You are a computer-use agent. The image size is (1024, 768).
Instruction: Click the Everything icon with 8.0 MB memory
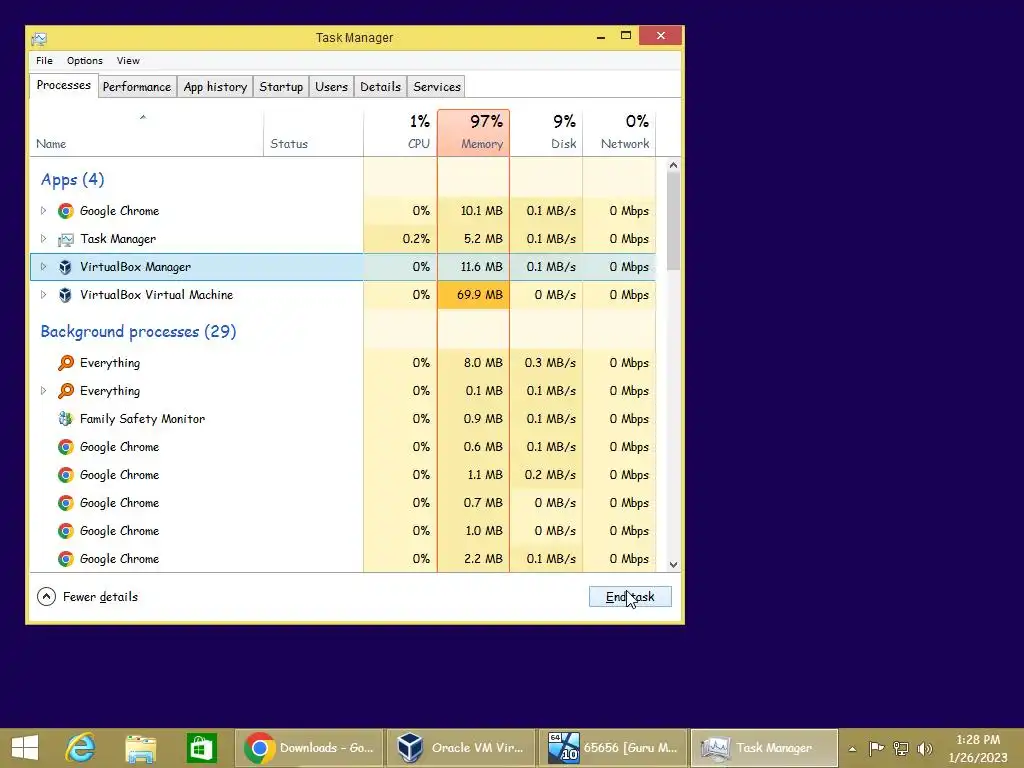(x=65, y=362)
